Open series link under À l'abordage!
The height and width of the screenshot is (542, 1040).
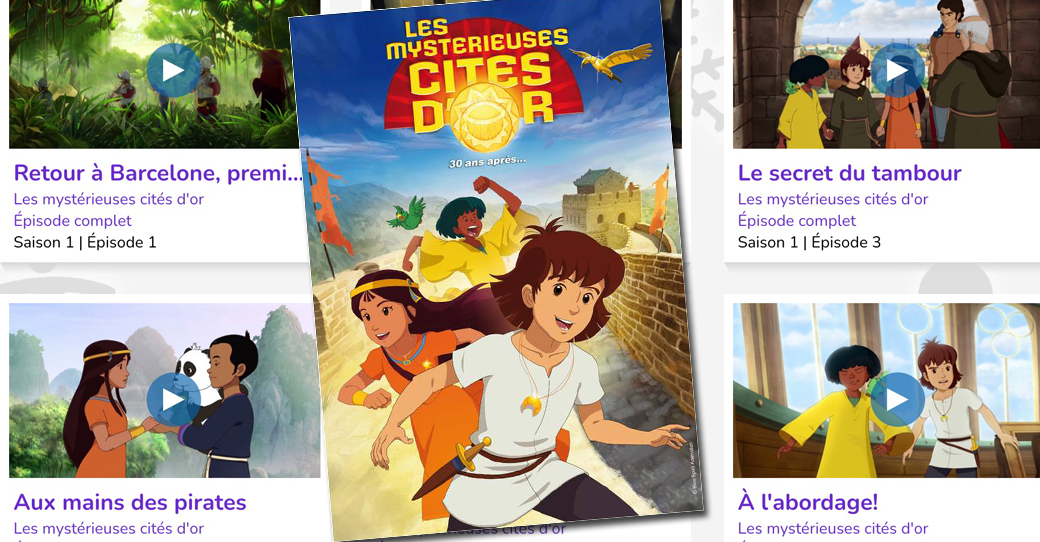(x=833, y=528)
